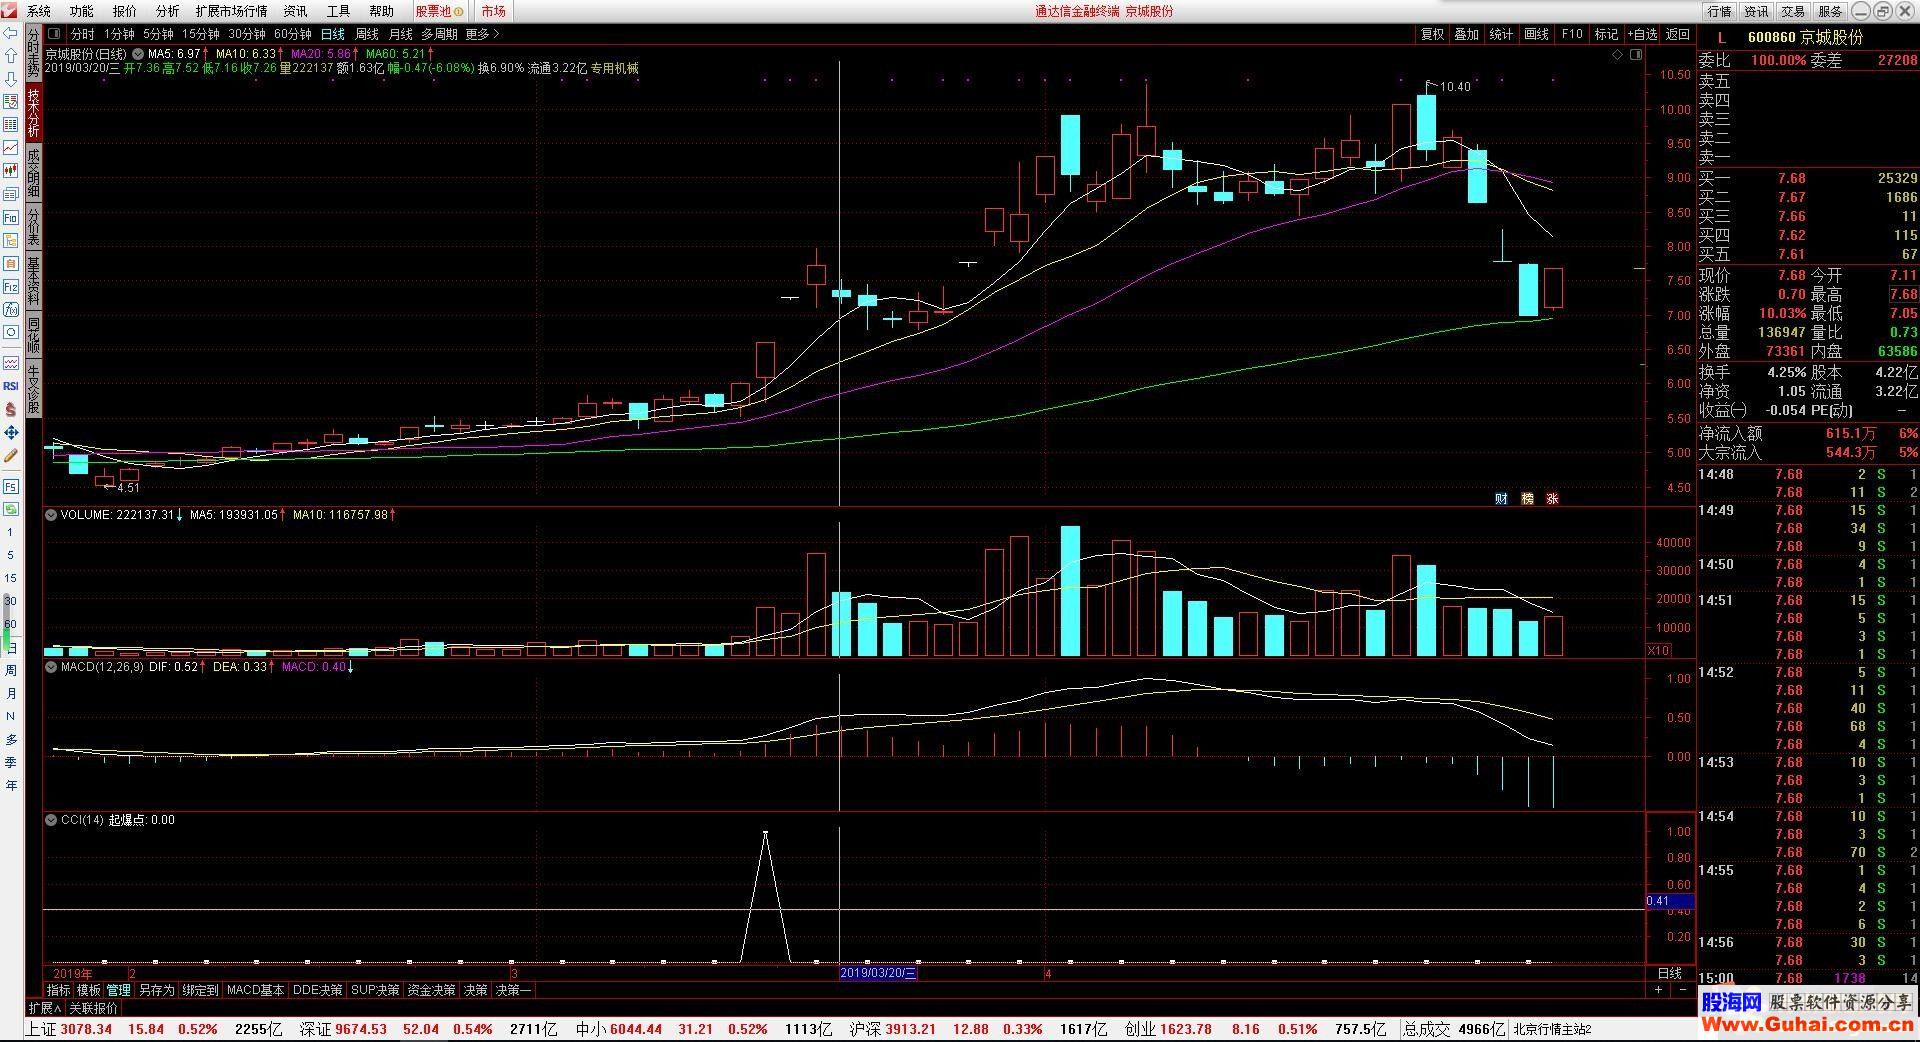Click the 叠加 overlay button

1467,34
